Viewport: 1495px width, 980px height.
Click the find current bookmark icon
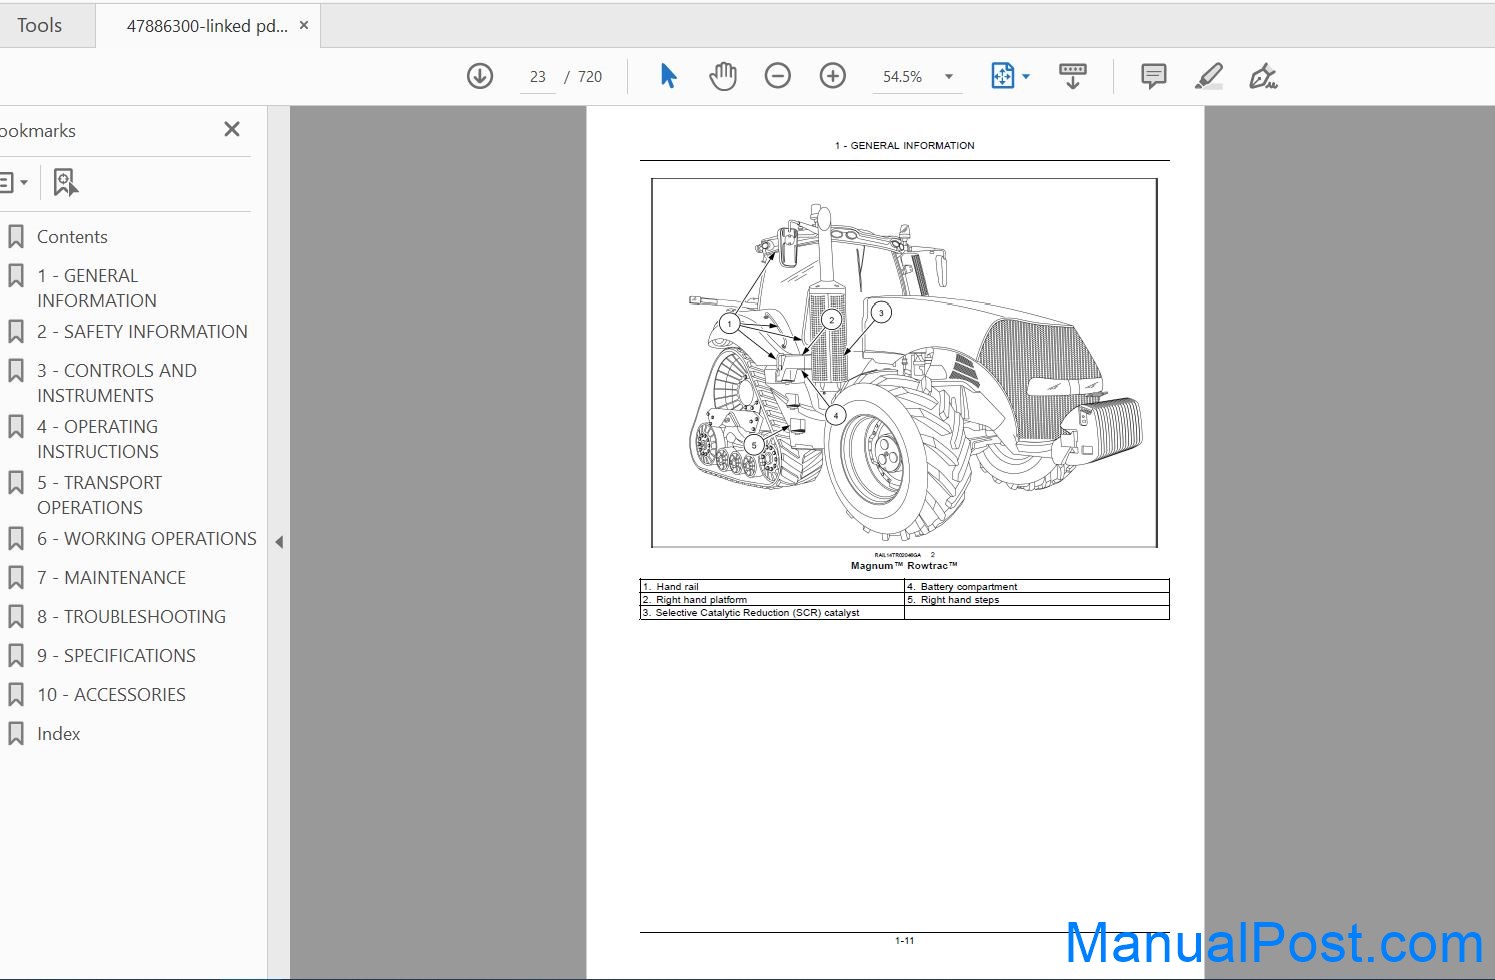66,183
